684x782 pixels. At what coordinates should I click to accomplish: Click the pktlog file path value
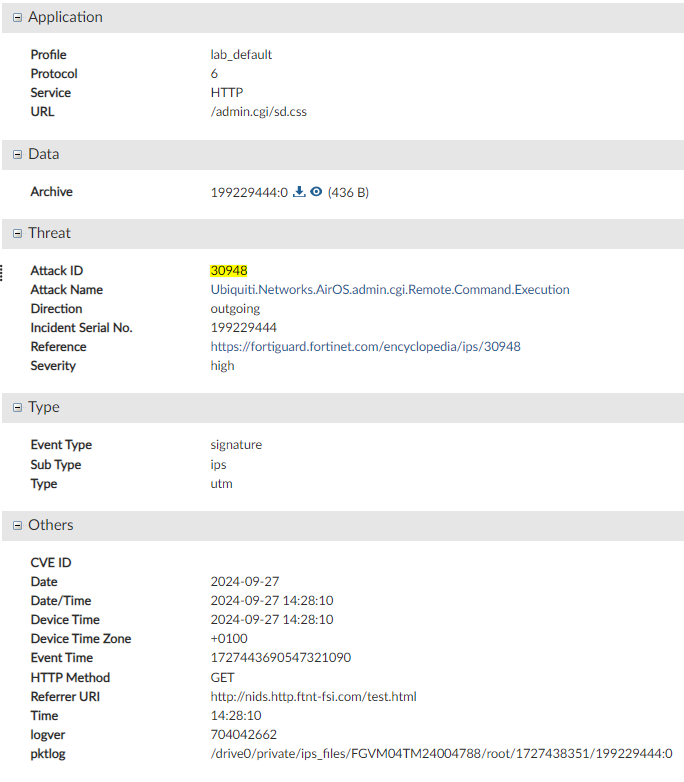click(x=441, y=754)
